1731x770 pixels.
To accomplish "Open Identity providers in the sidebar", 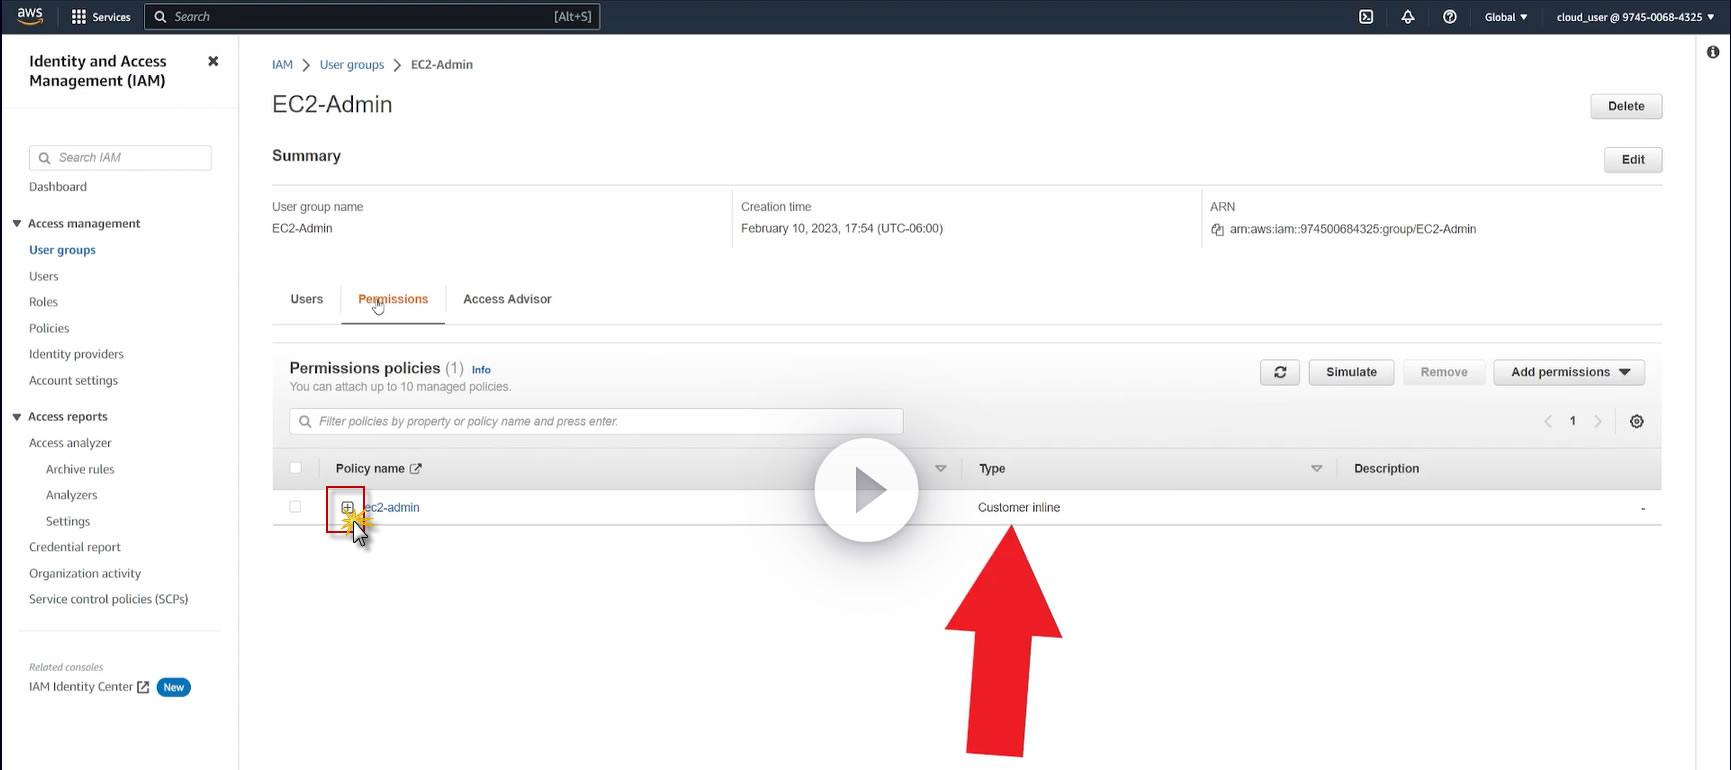I will (x=76, y=354).
